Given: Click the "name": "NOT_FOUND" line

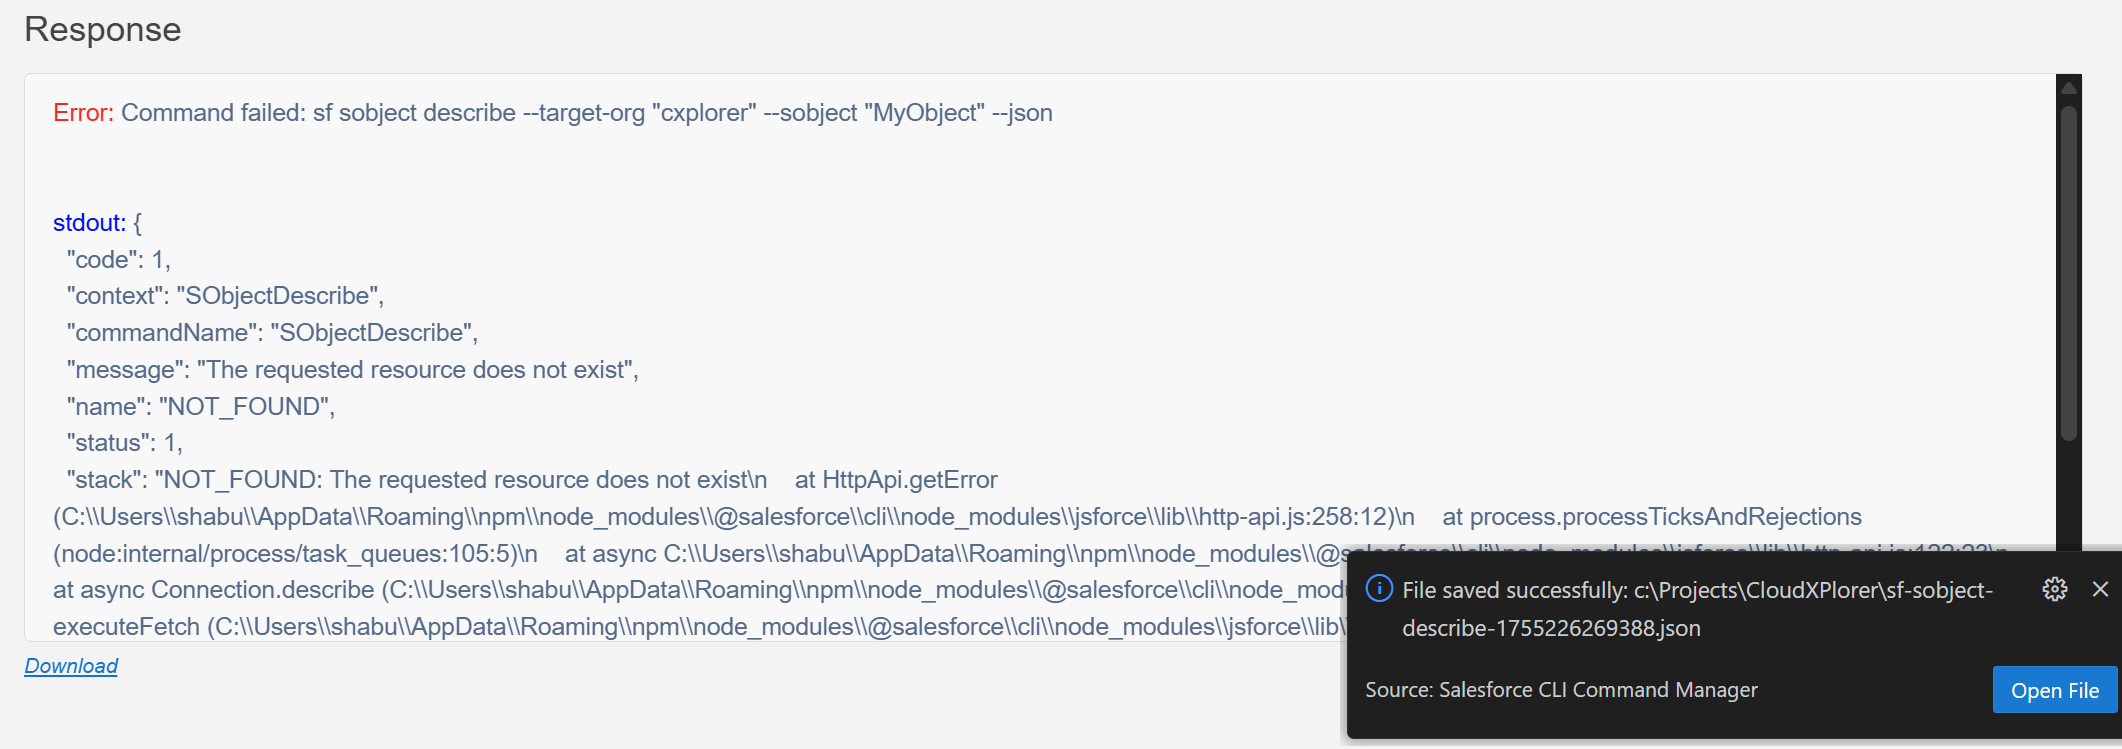Looking at the screenshot, I should coord(200,407).
